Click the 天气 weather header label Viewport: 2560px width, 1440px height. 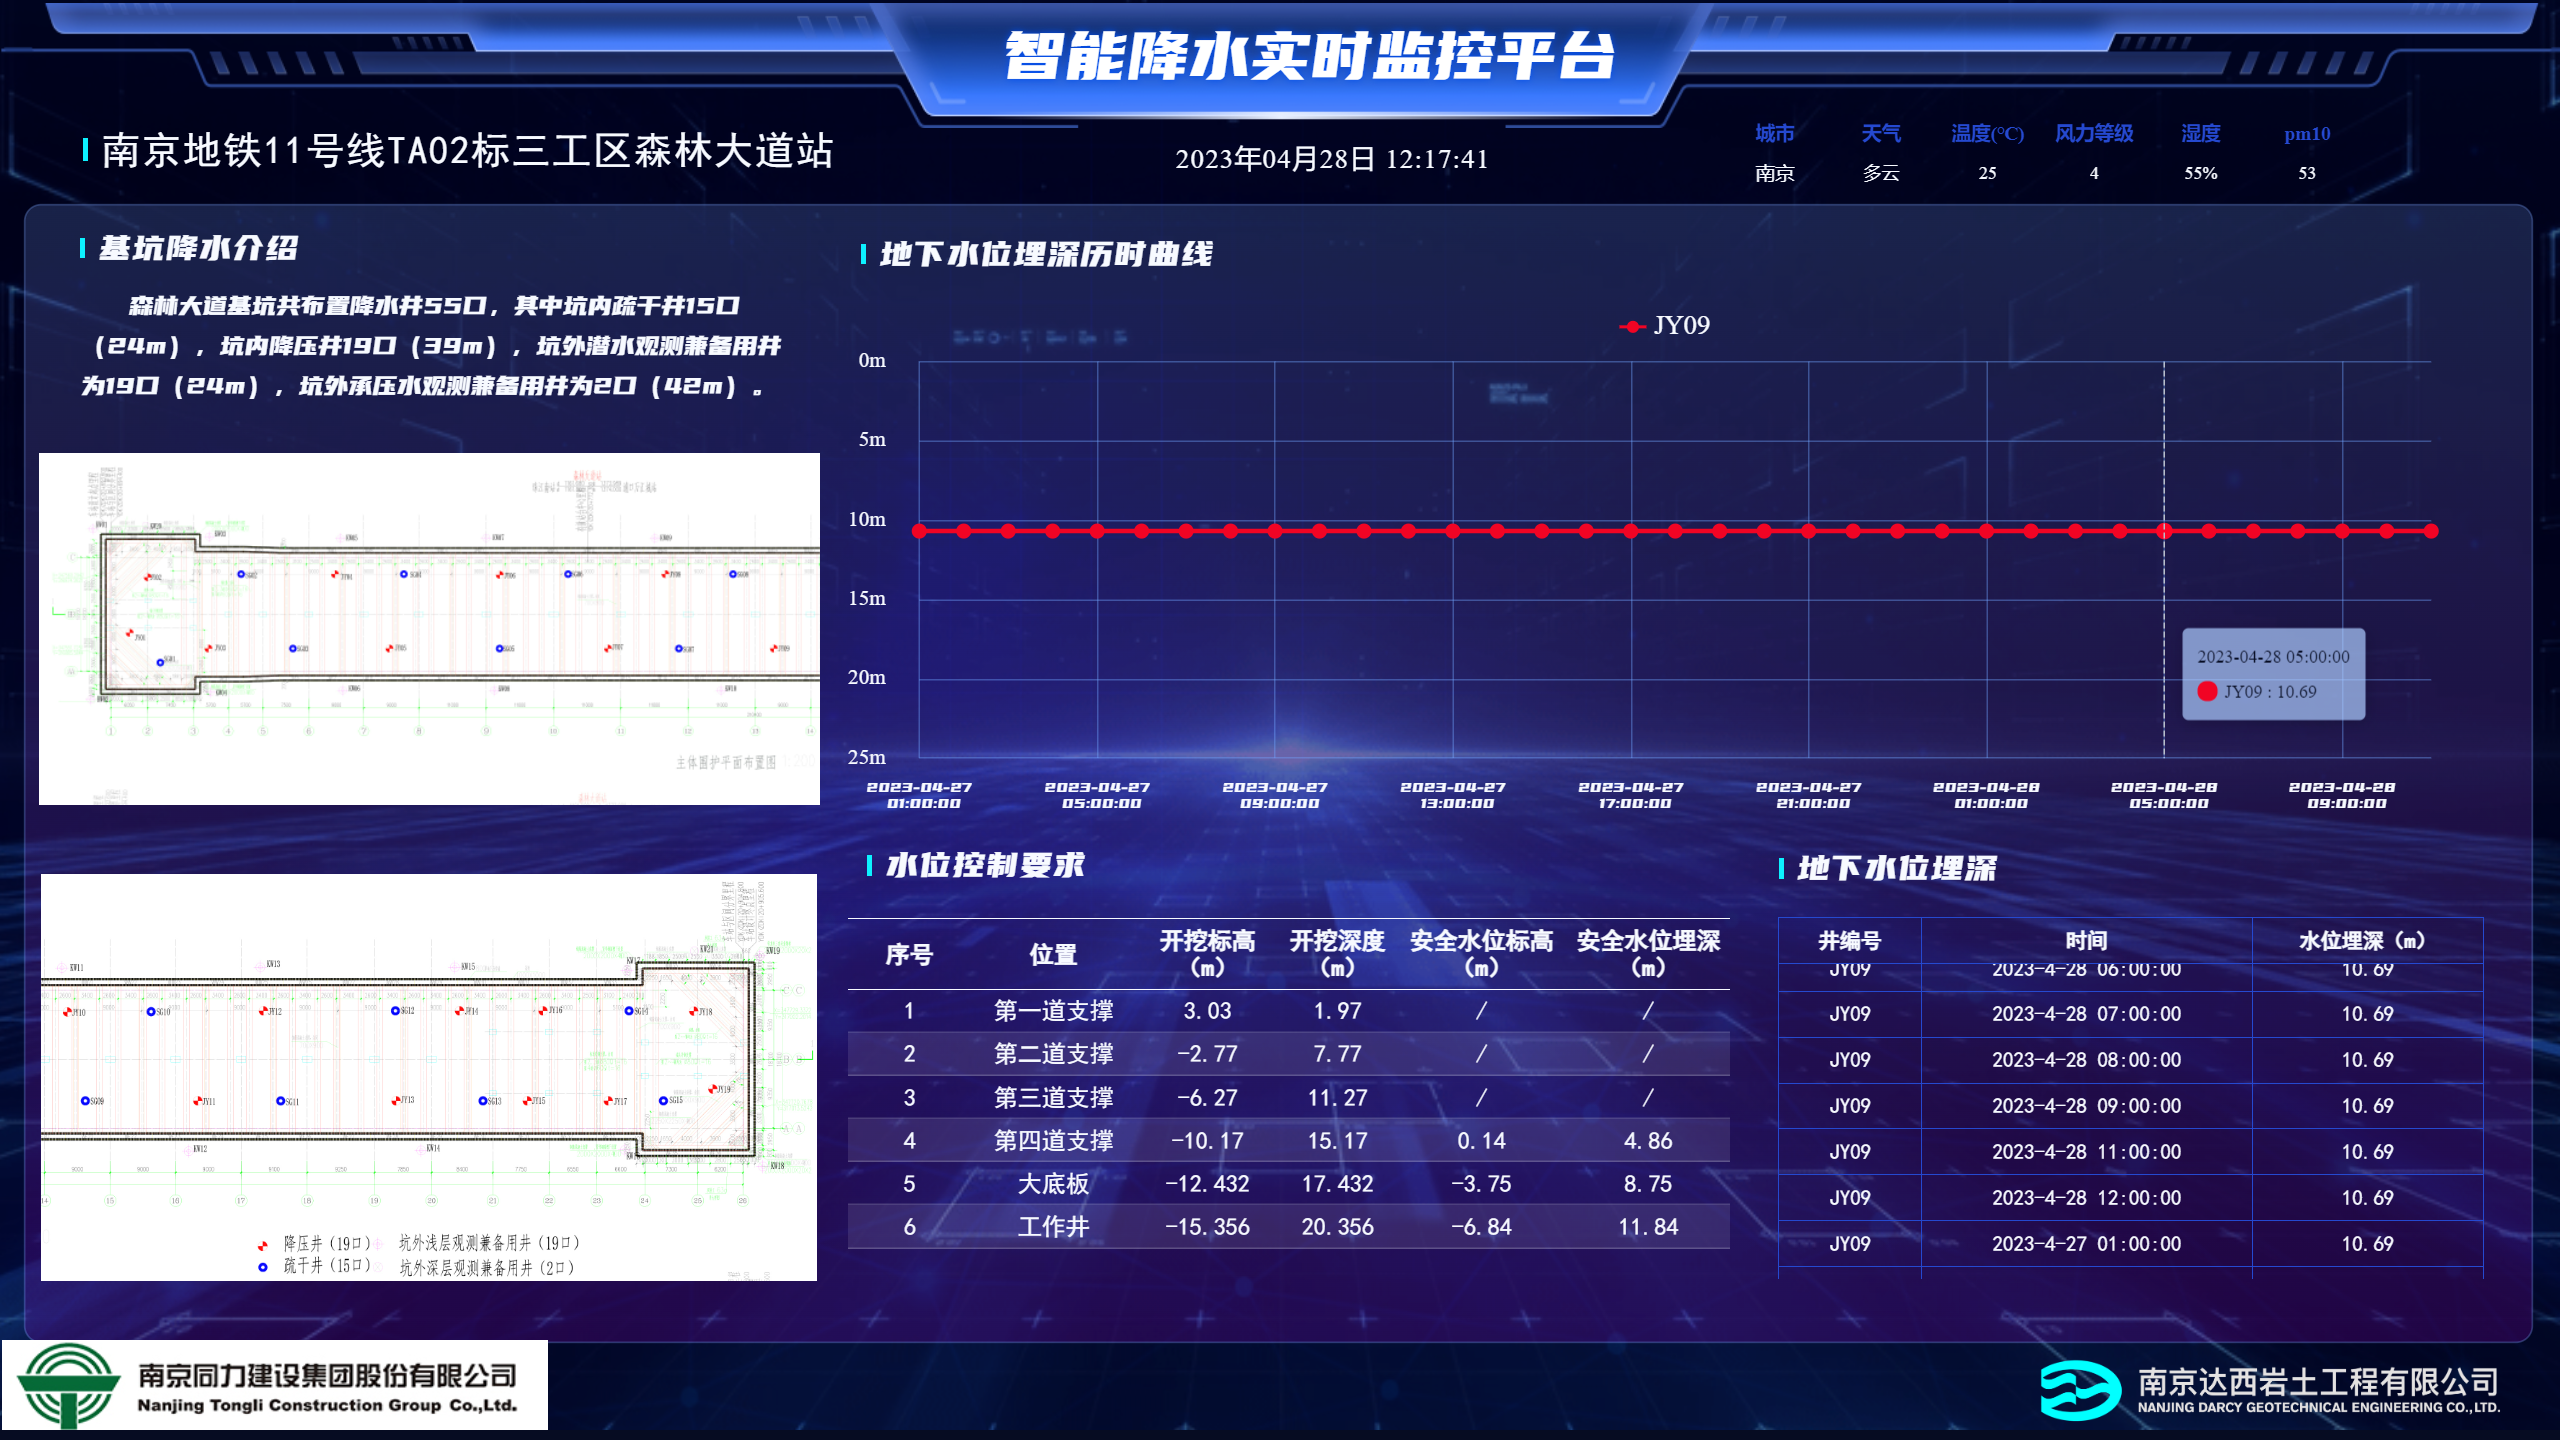[1880, 133]
